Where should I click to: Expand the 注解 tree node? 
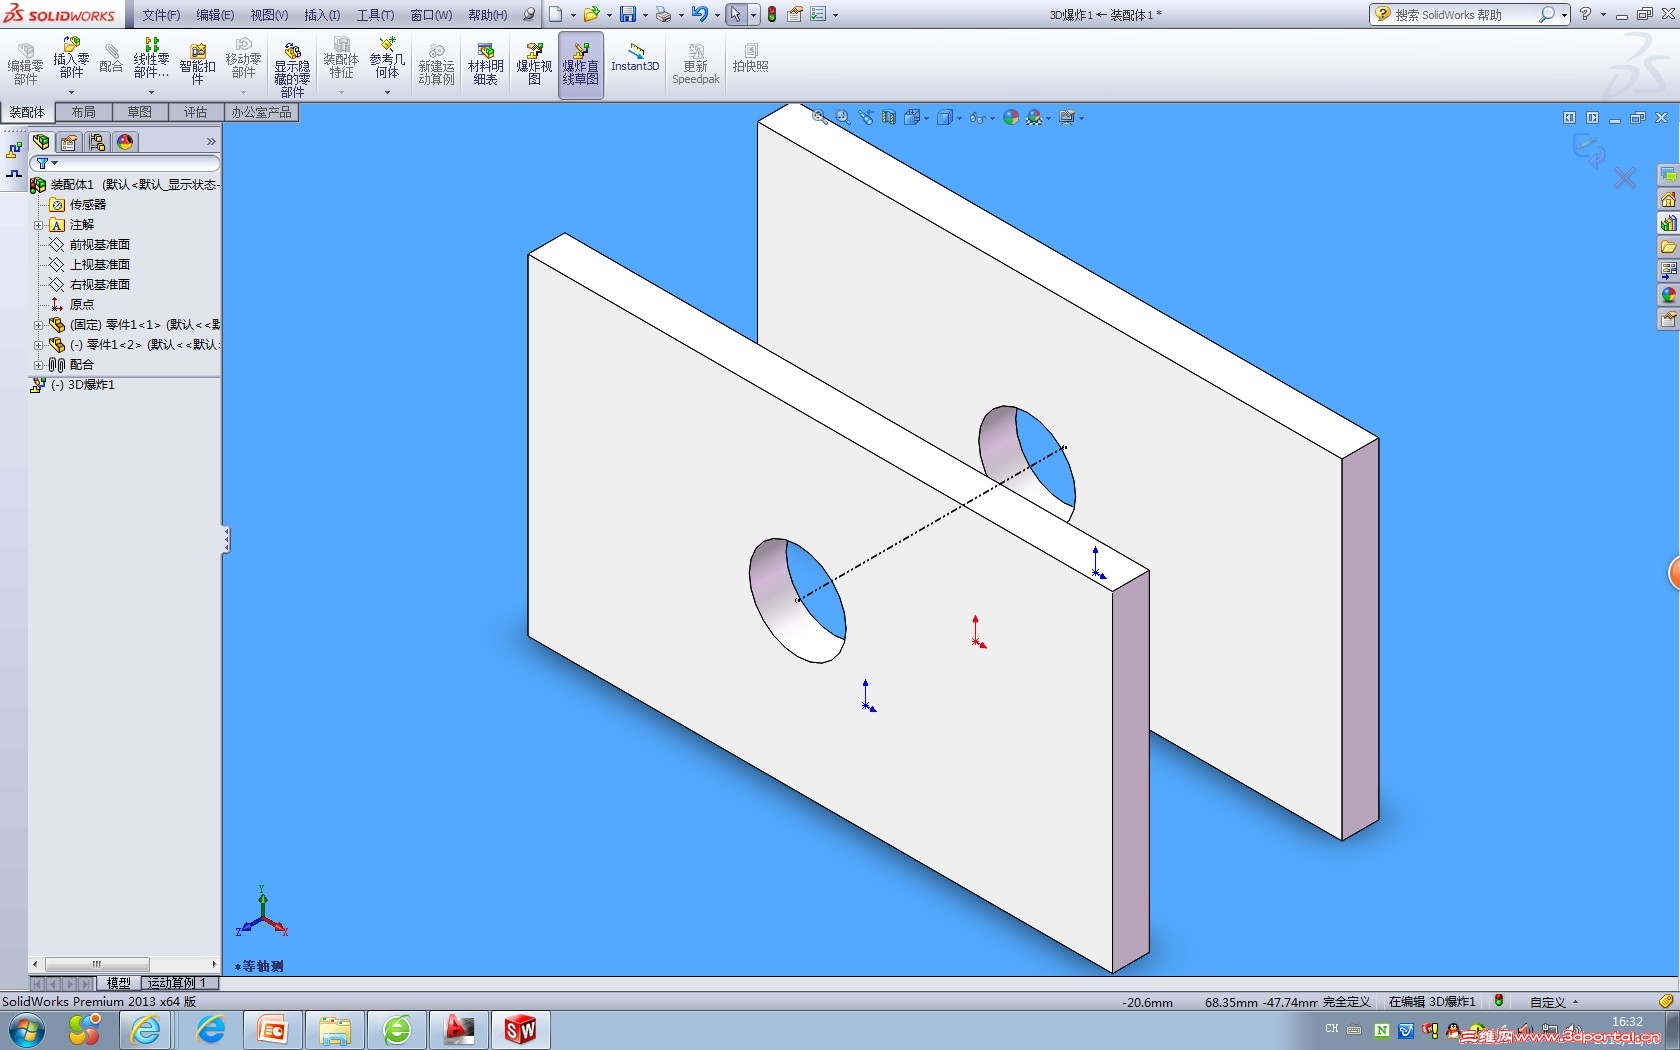tap(39, 225)
